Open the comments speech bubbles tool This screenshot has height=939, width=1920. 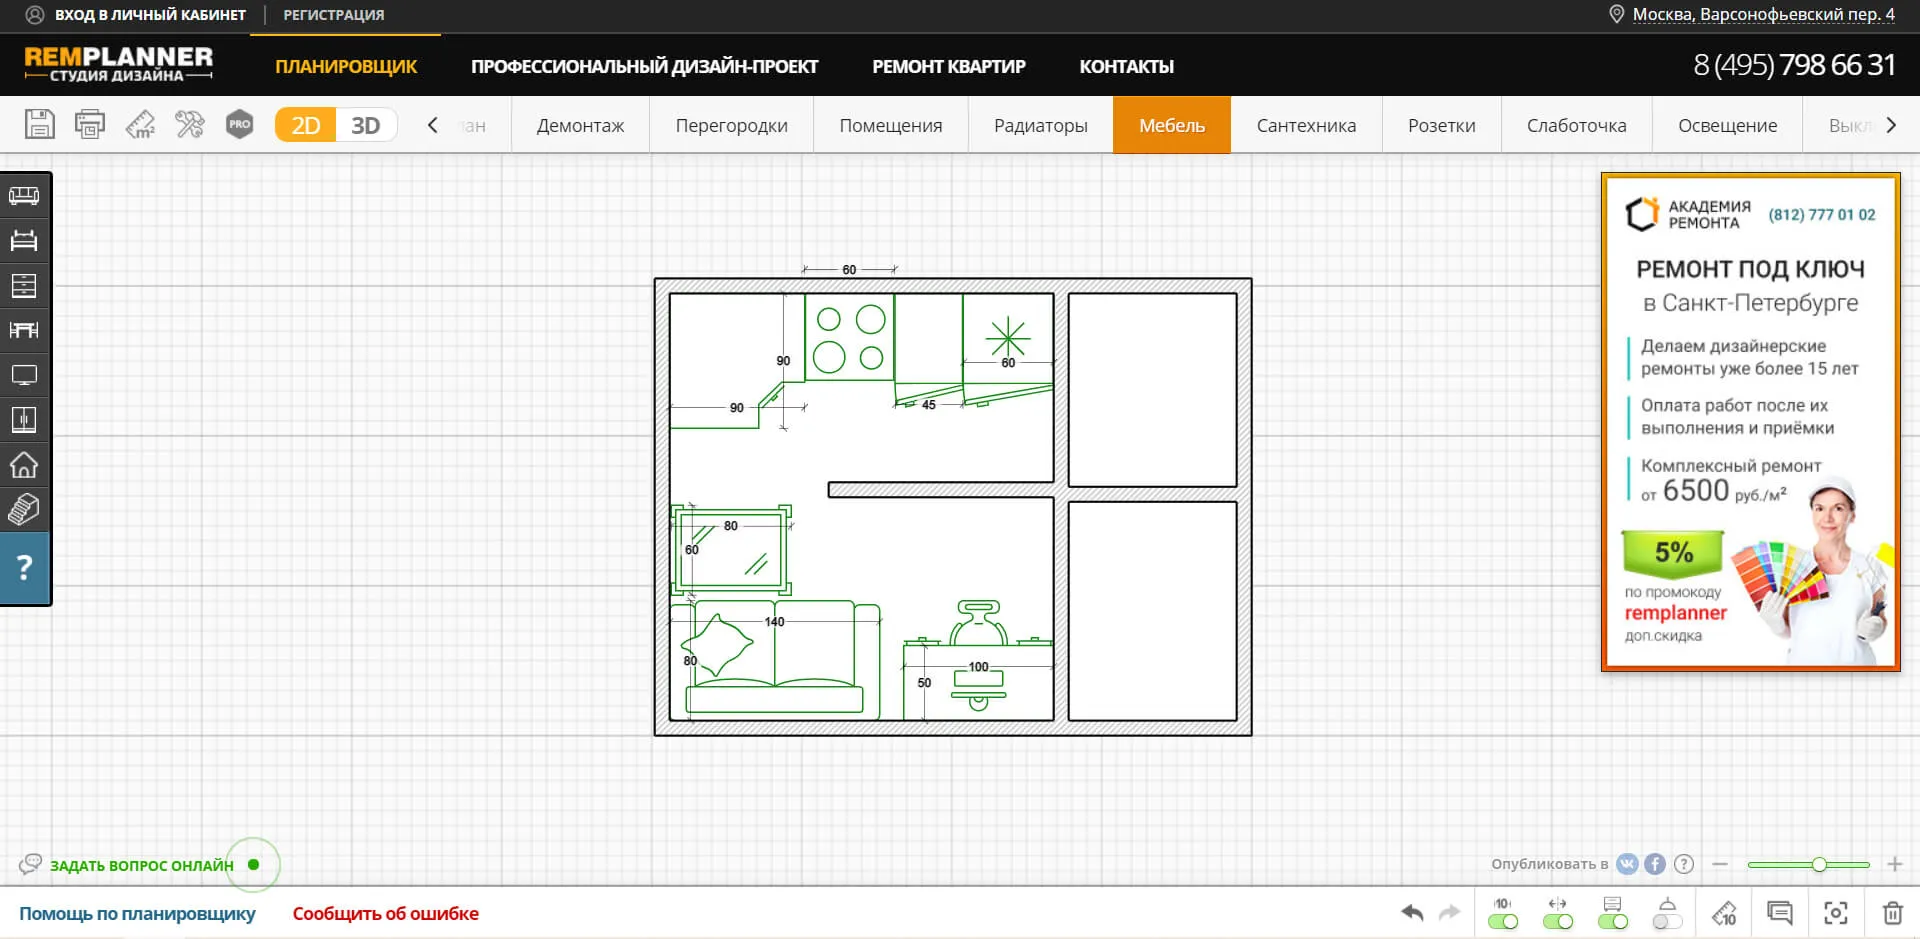(x=1780, y=913)
